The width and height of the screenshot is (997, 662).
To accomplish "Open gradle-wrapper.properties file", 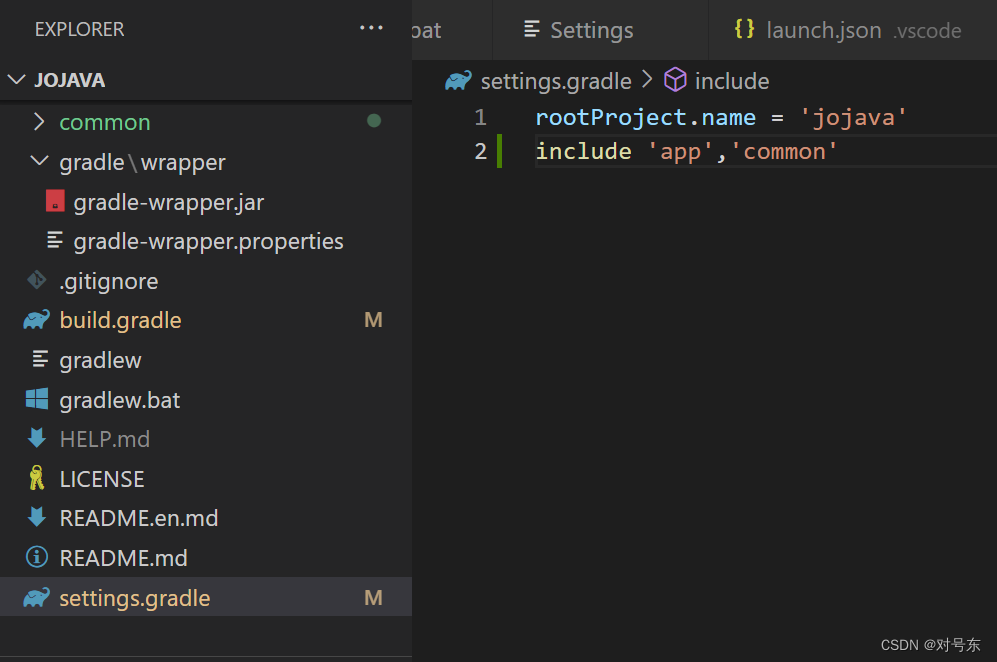I will click(x=208, y=241).
